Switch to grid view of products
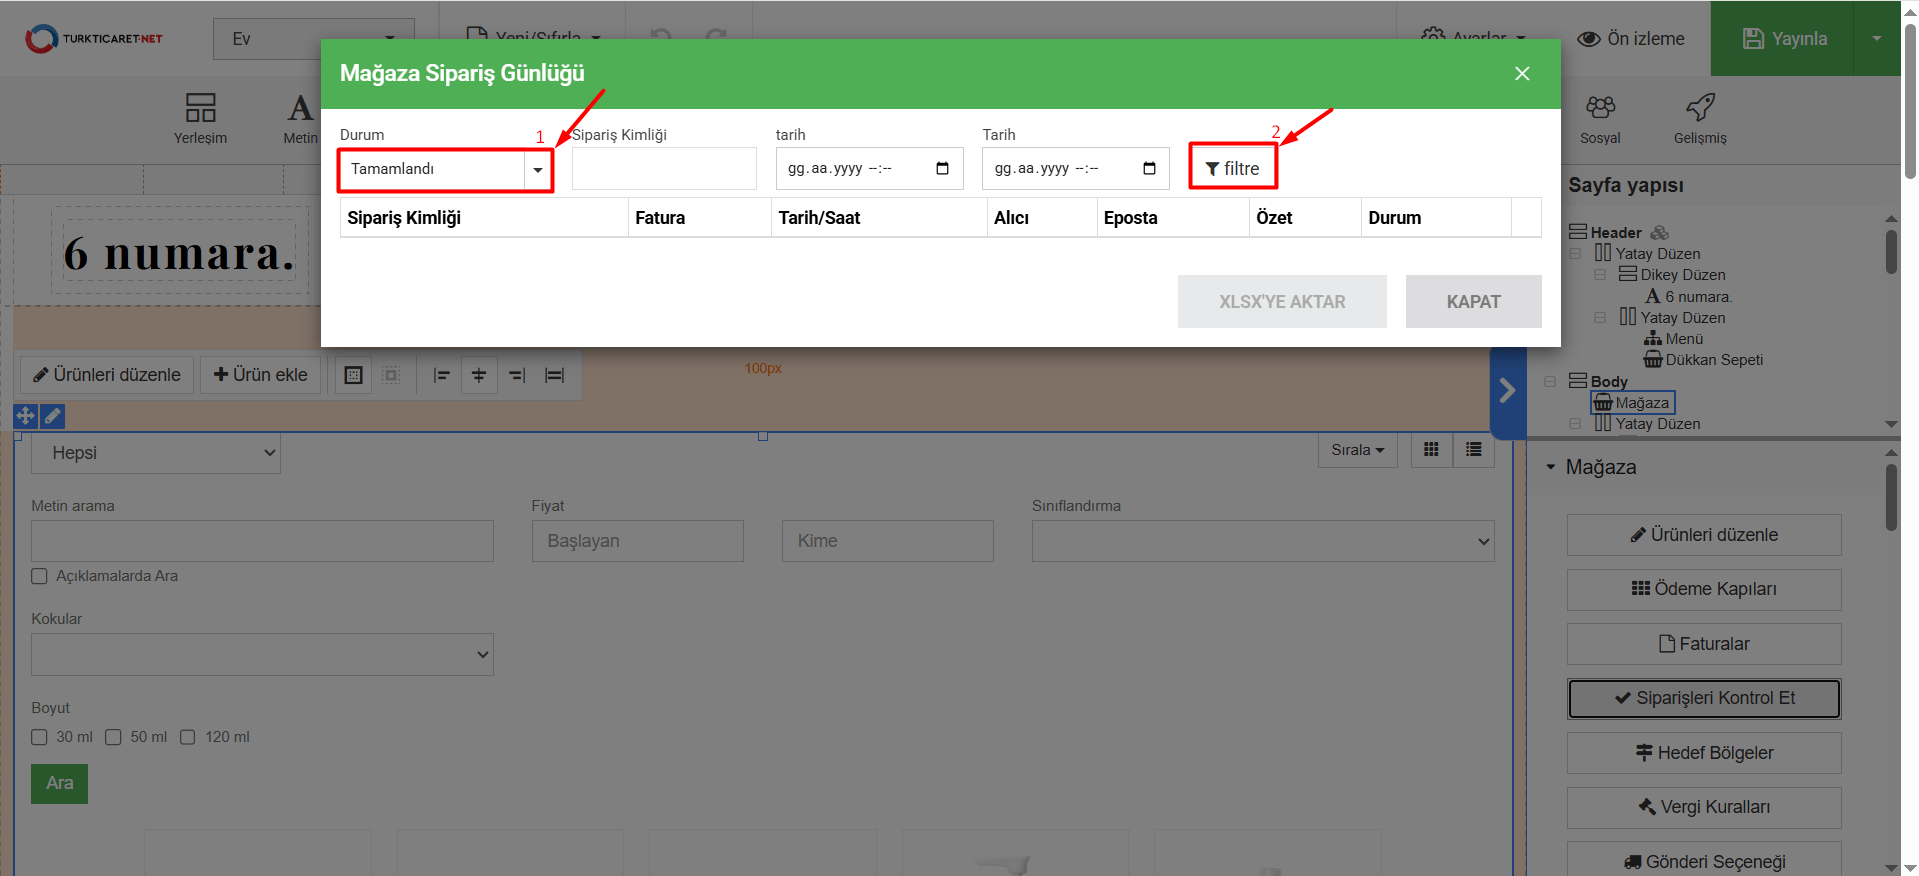 (x=1431, y=450)
